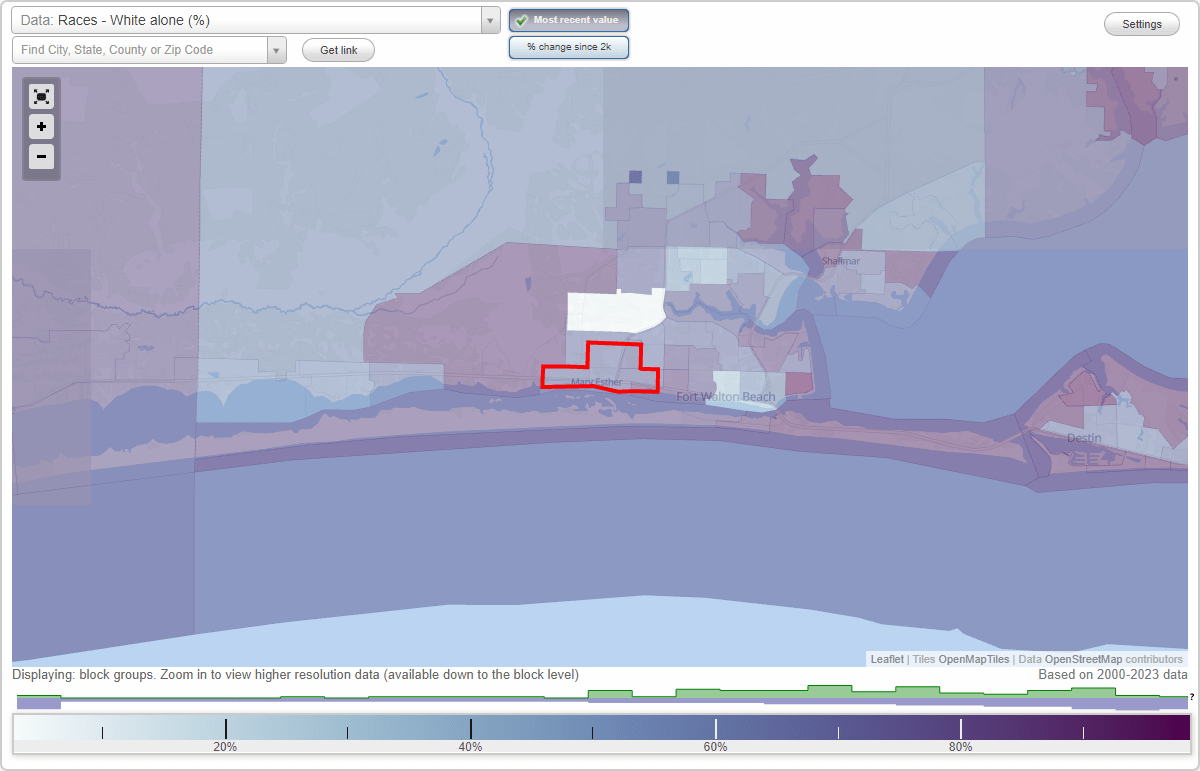The image size is (1200, 771).
Task: Click the 'Get link' button
Action: pos(338,50)
